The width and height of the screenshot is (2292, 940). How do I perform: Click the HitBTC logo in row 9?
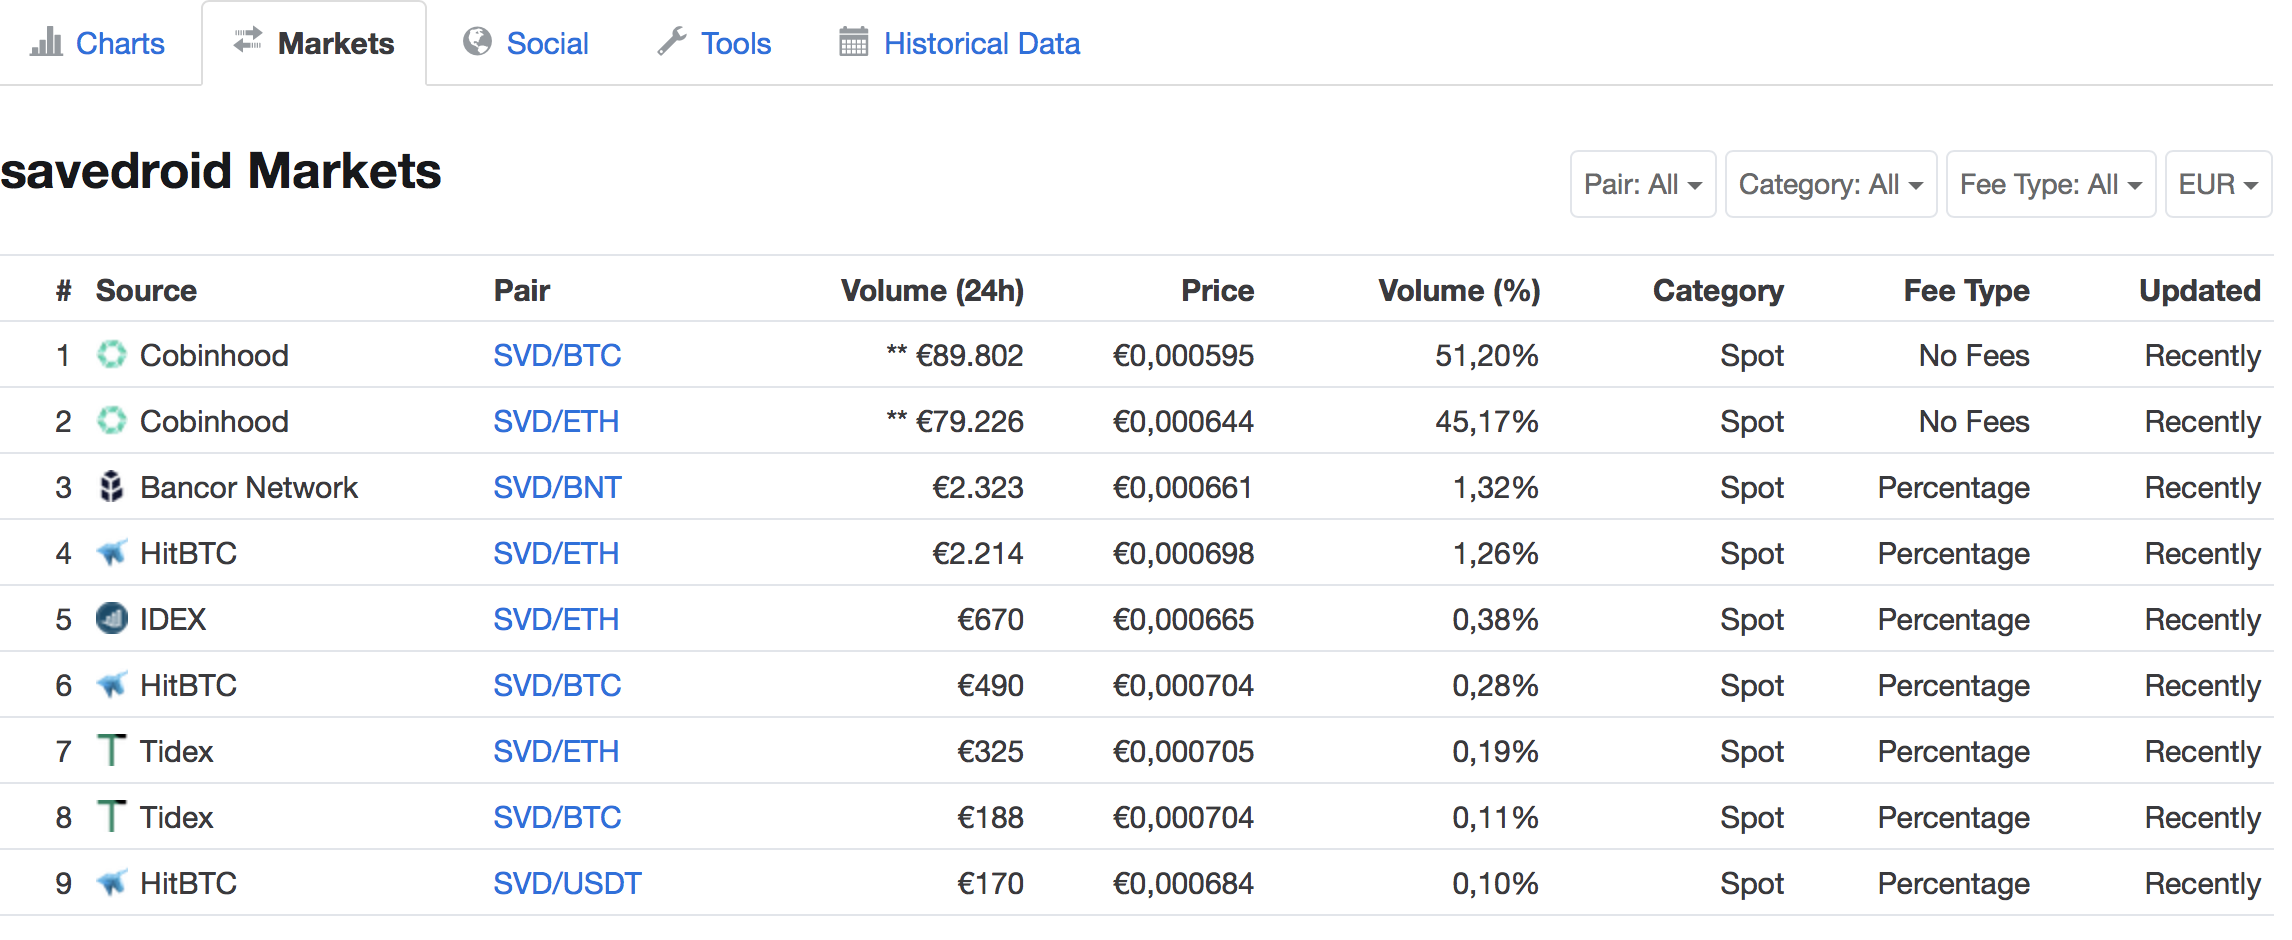[x=112, y=882]
